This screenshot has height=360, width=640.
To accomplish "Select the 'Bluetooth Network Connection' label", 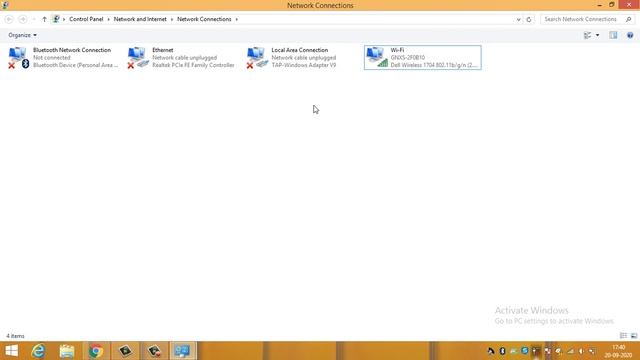I will pyautogui.click(x=72, y=50).
